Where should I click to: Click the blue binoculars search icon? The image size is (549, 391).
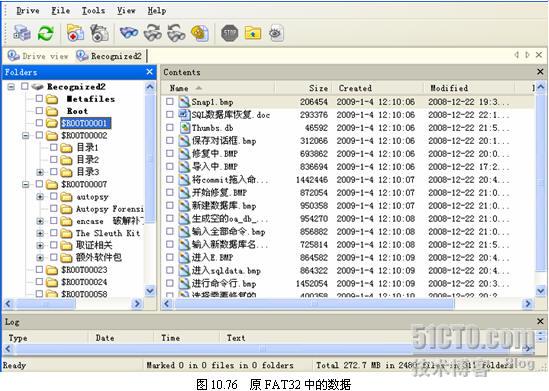coord(129,33)
